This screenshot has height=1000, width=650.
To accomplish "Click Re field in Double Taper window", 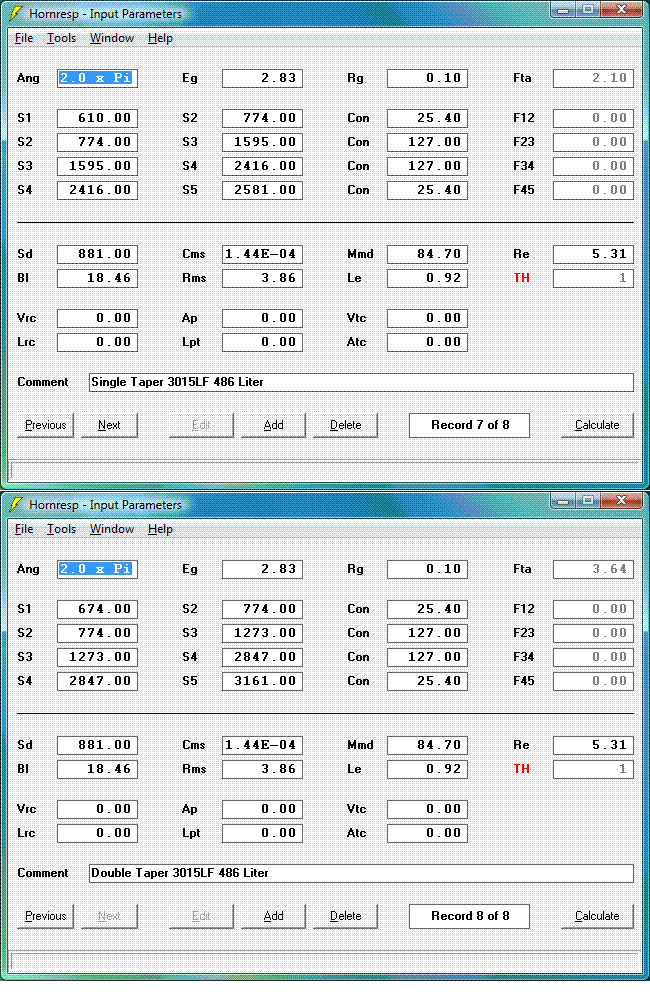I will [x=593, y=746].
